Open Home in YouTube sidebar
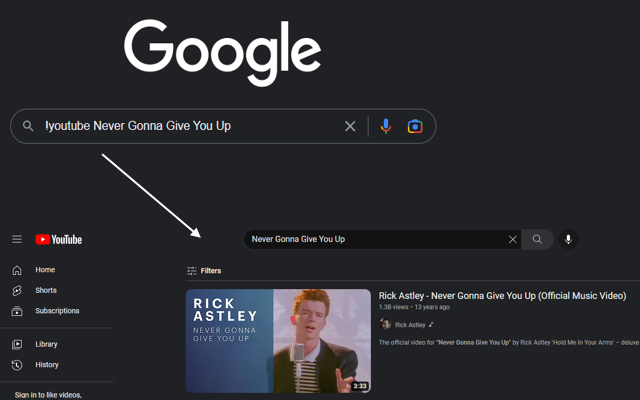The height and width of the screenshot is (400, 640). tap(45, 270)
